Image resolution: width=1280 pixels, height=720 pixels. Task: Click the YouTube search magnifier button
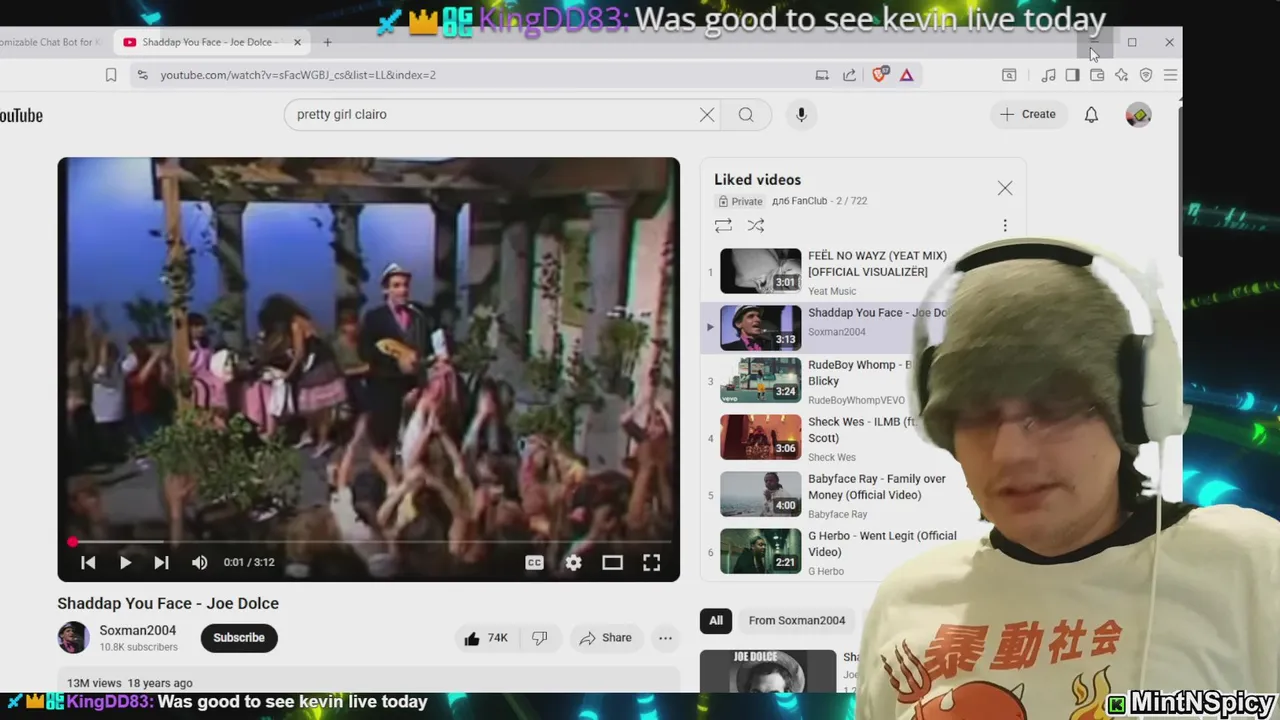(746, 114)
